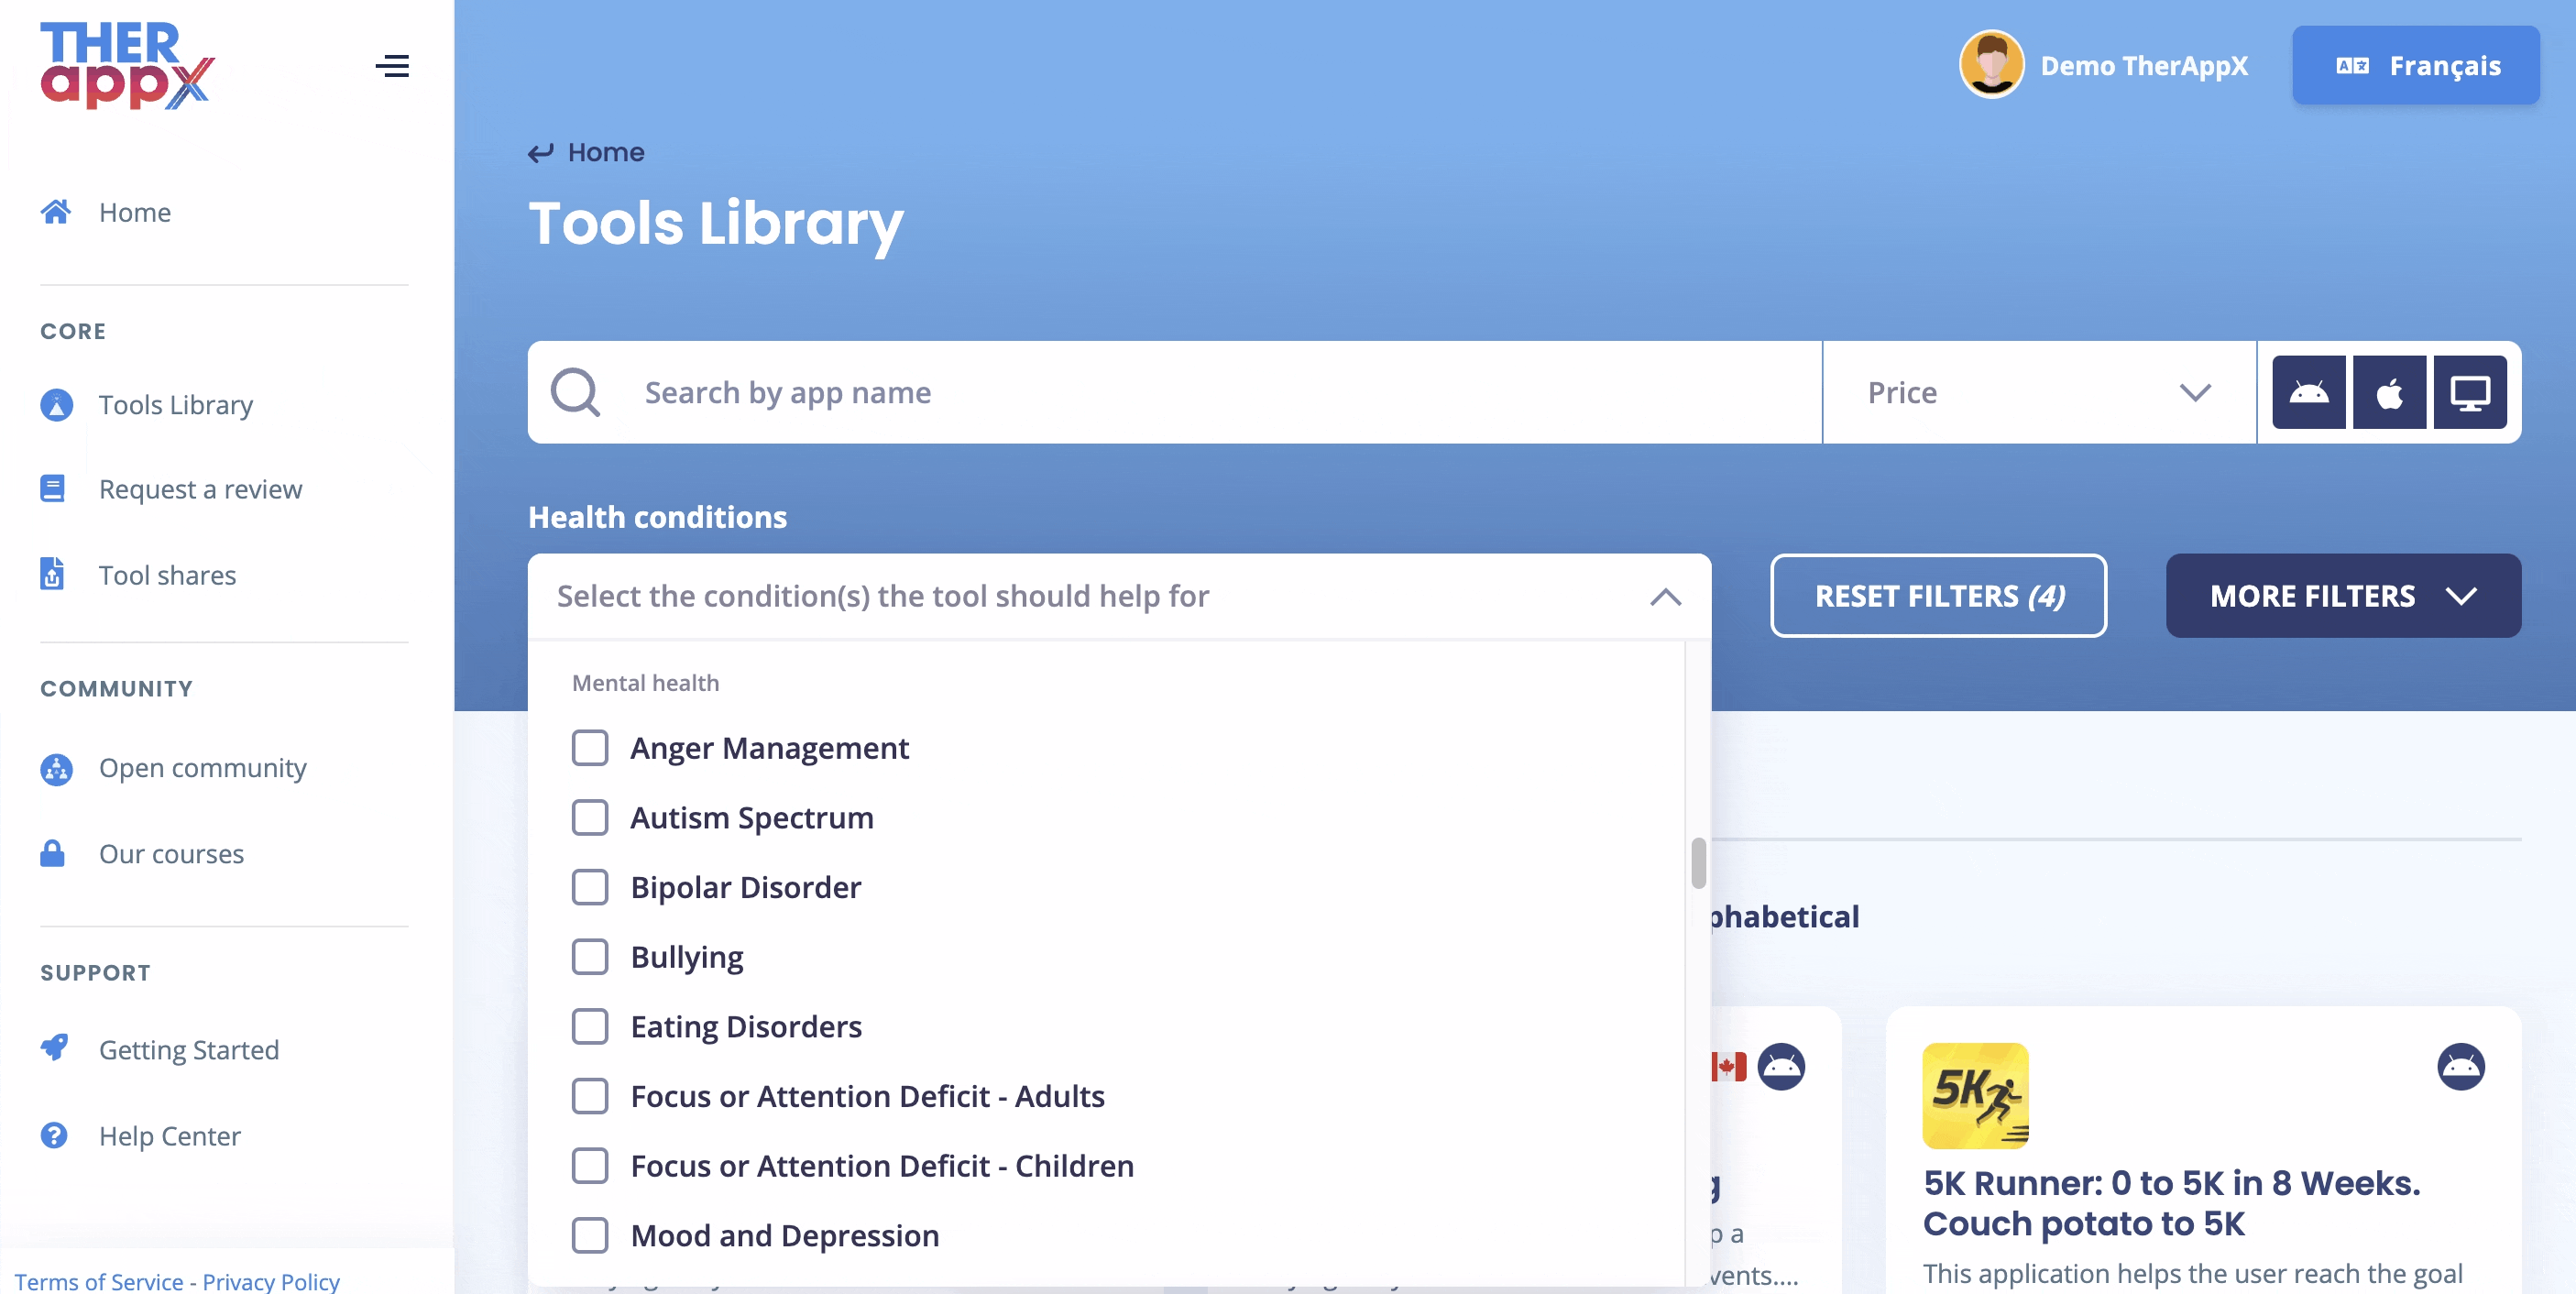Click the search magnifier icon
2576x1294 pixels.
[x=576, y=392]
